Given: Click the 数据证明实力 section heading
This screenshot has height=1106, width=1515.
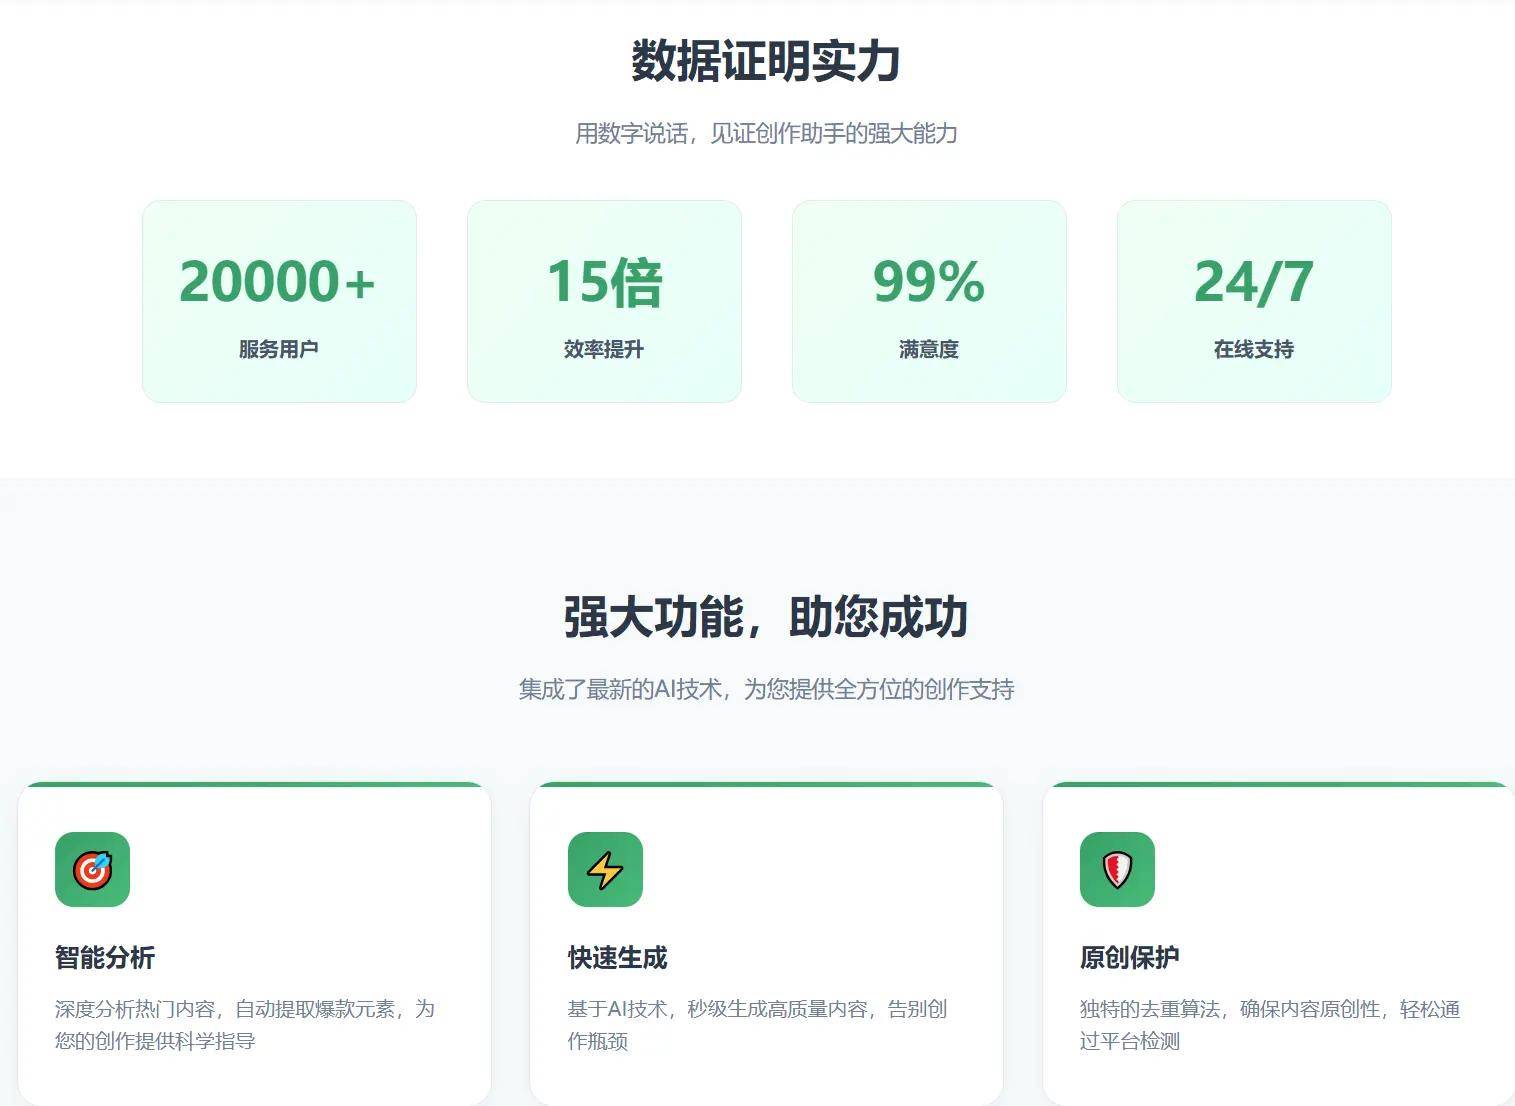Looking at the screenshot, I should point(766,61).
